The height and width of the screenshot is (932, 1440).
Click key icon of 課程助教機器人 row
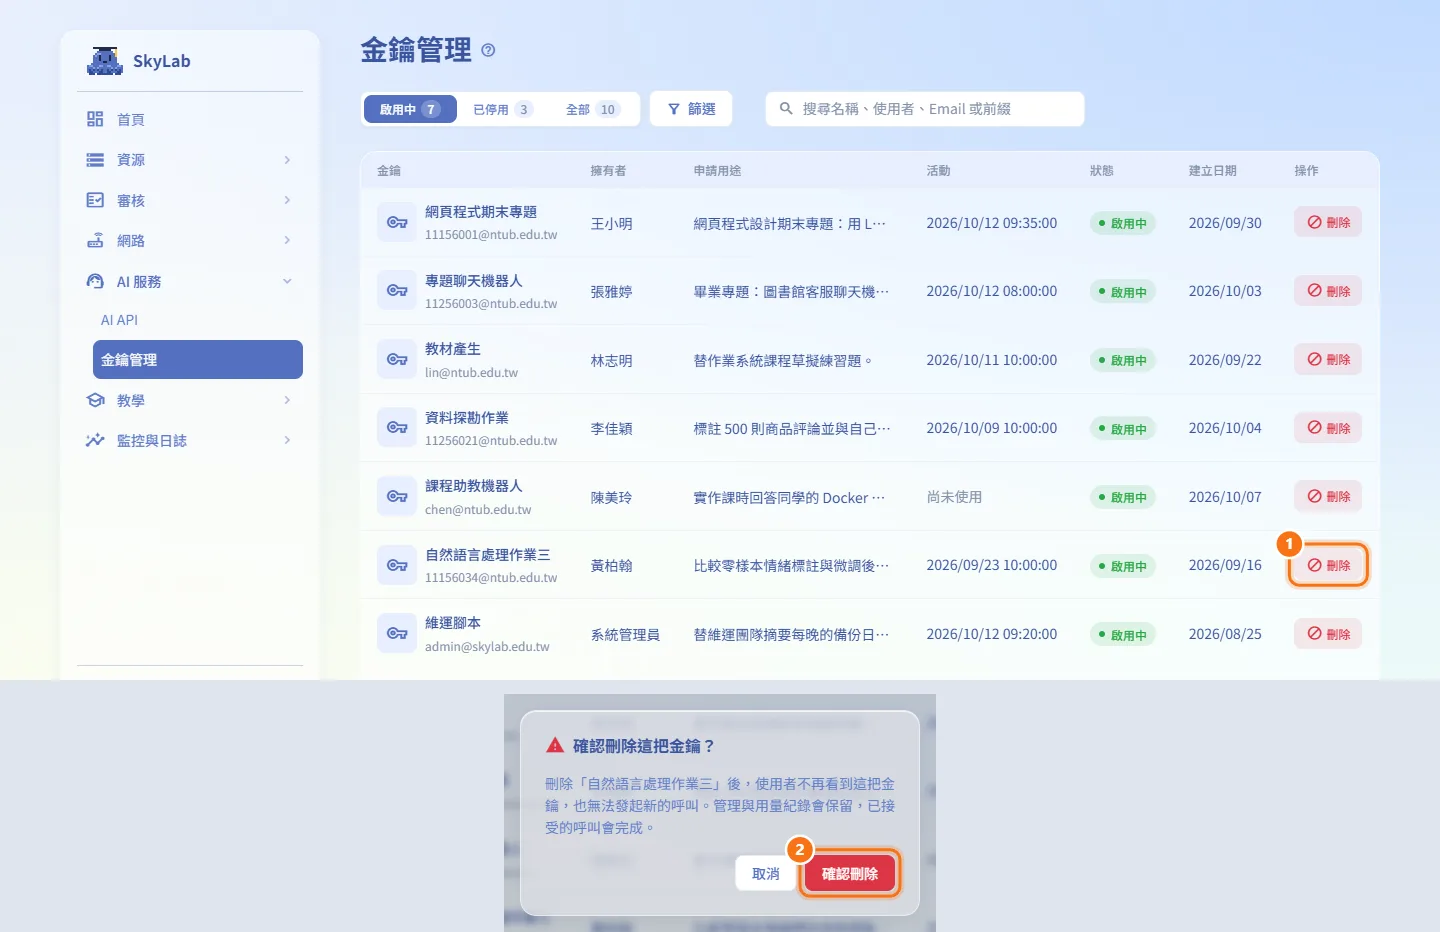click(x=397, y=497)
